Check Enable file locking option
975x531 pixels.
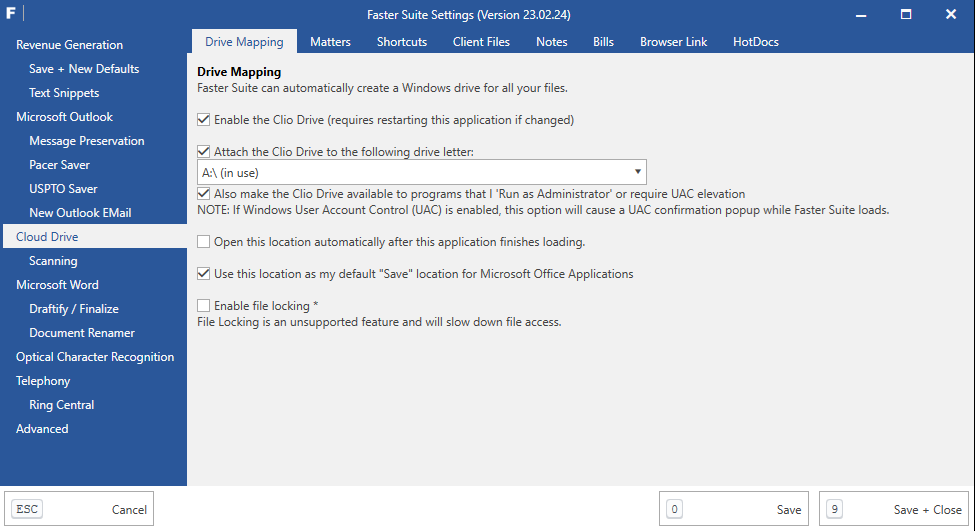203,305
